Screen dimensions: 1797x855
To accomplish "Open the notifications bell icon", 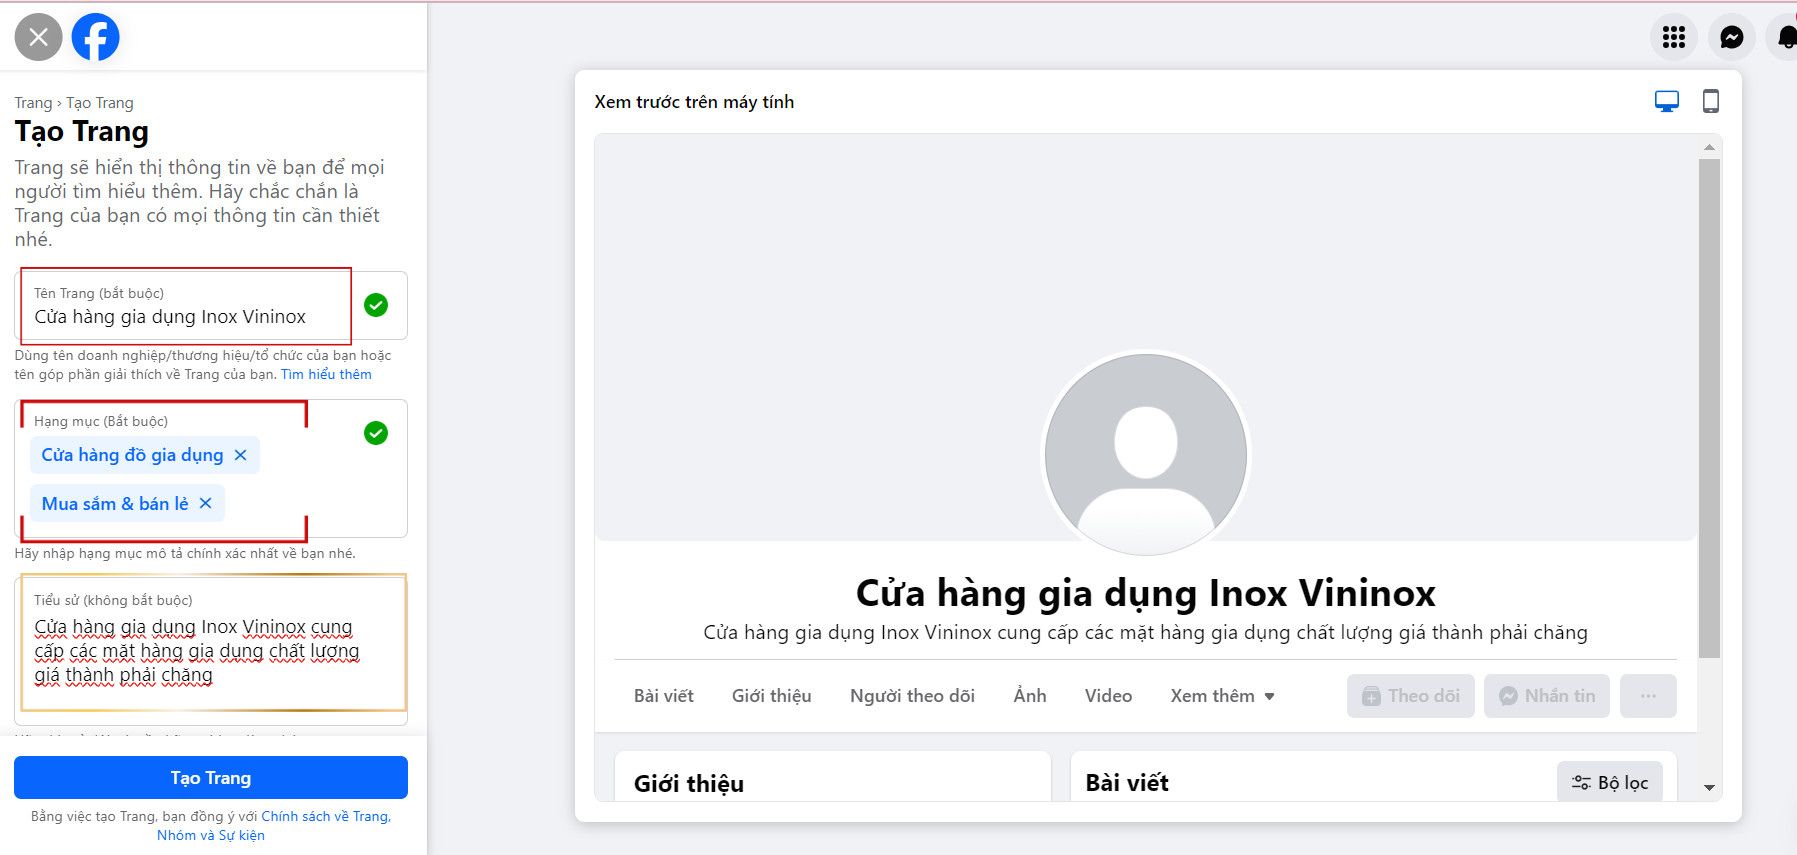I will (x=1786, y=37).
